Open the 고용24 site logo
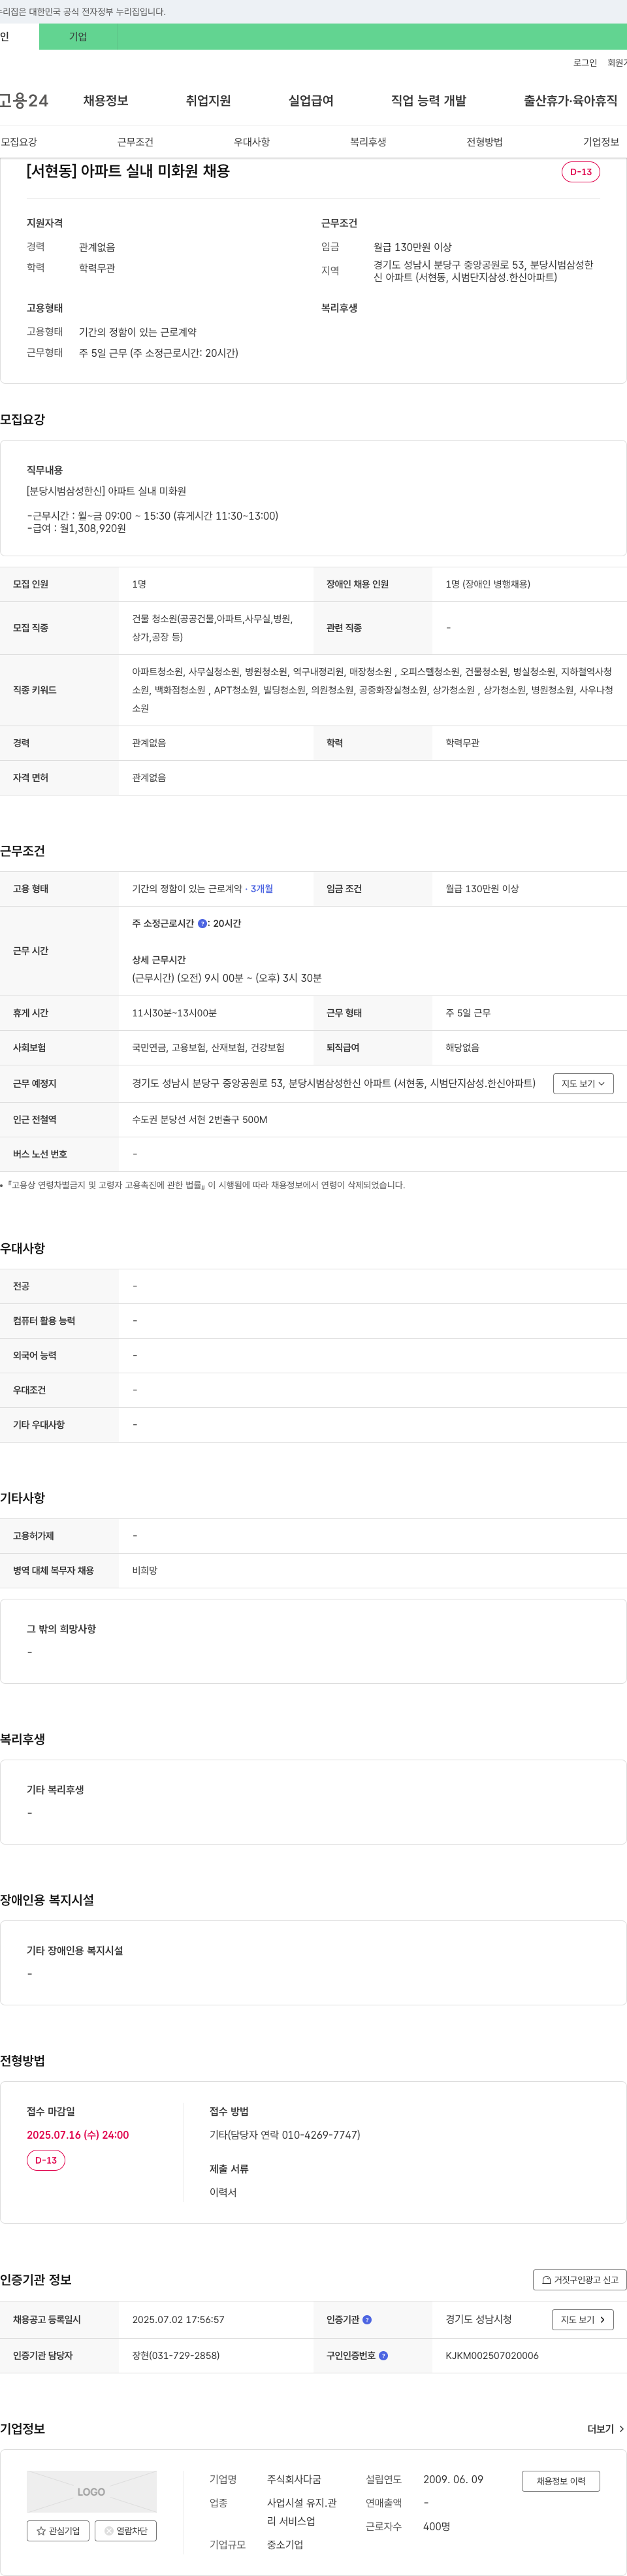 pyautogui.click(x=24, y=100)
